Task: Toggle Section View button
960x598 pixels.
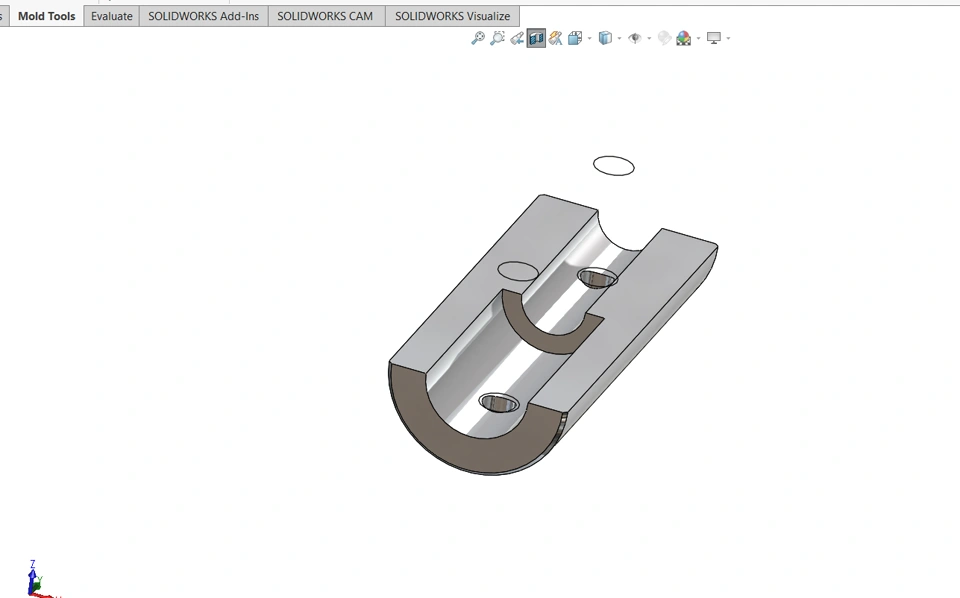Action: point(536,39)
